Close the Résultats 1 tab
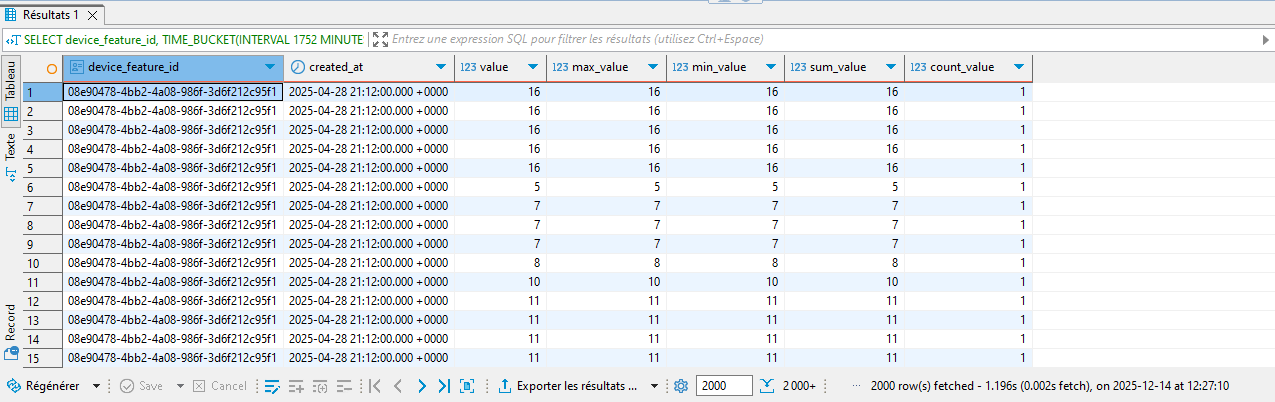 point(93,16)
